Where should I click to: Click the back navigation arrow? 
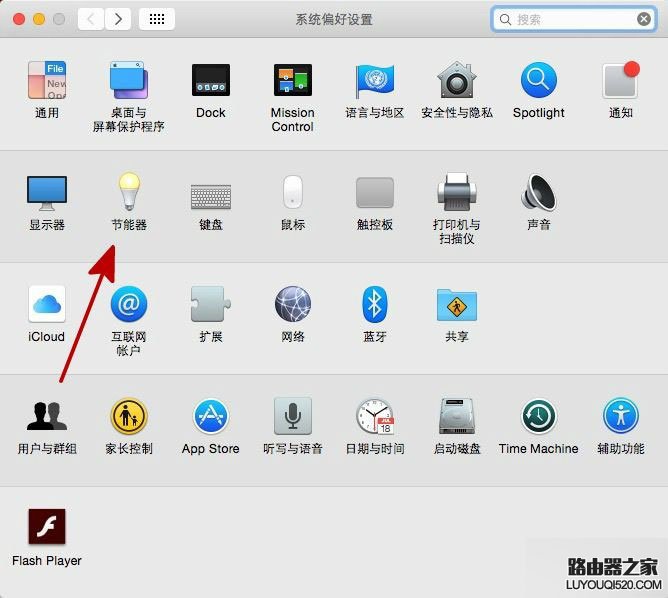click(x=91, y=19)
